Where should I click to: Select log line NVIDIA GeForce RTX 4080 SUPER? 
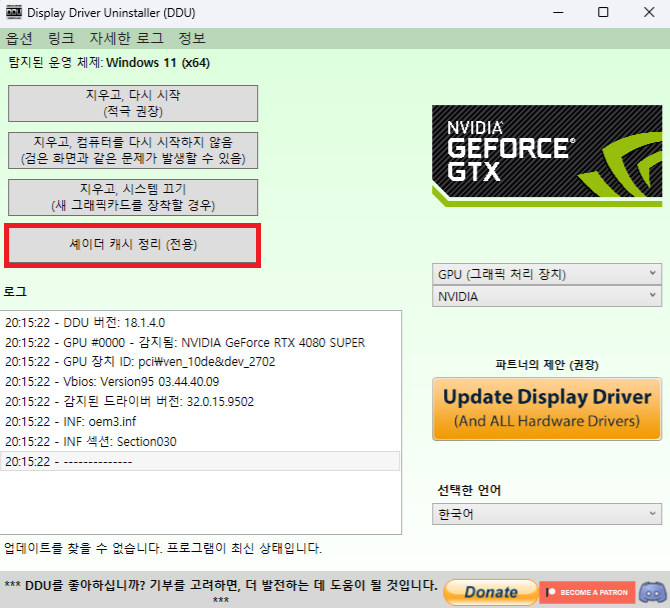coord(200,343)
